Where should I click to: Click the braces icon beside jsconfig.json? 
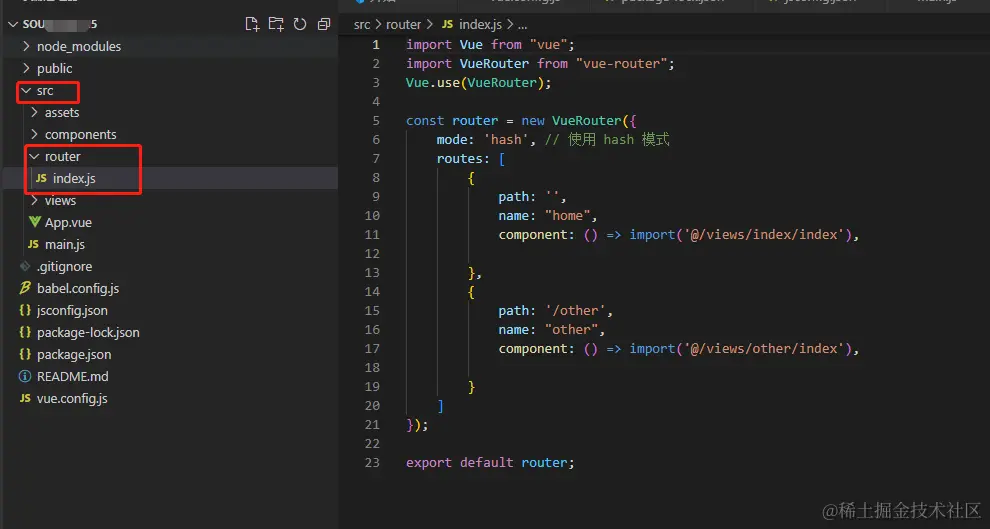[x=25, y=311]
